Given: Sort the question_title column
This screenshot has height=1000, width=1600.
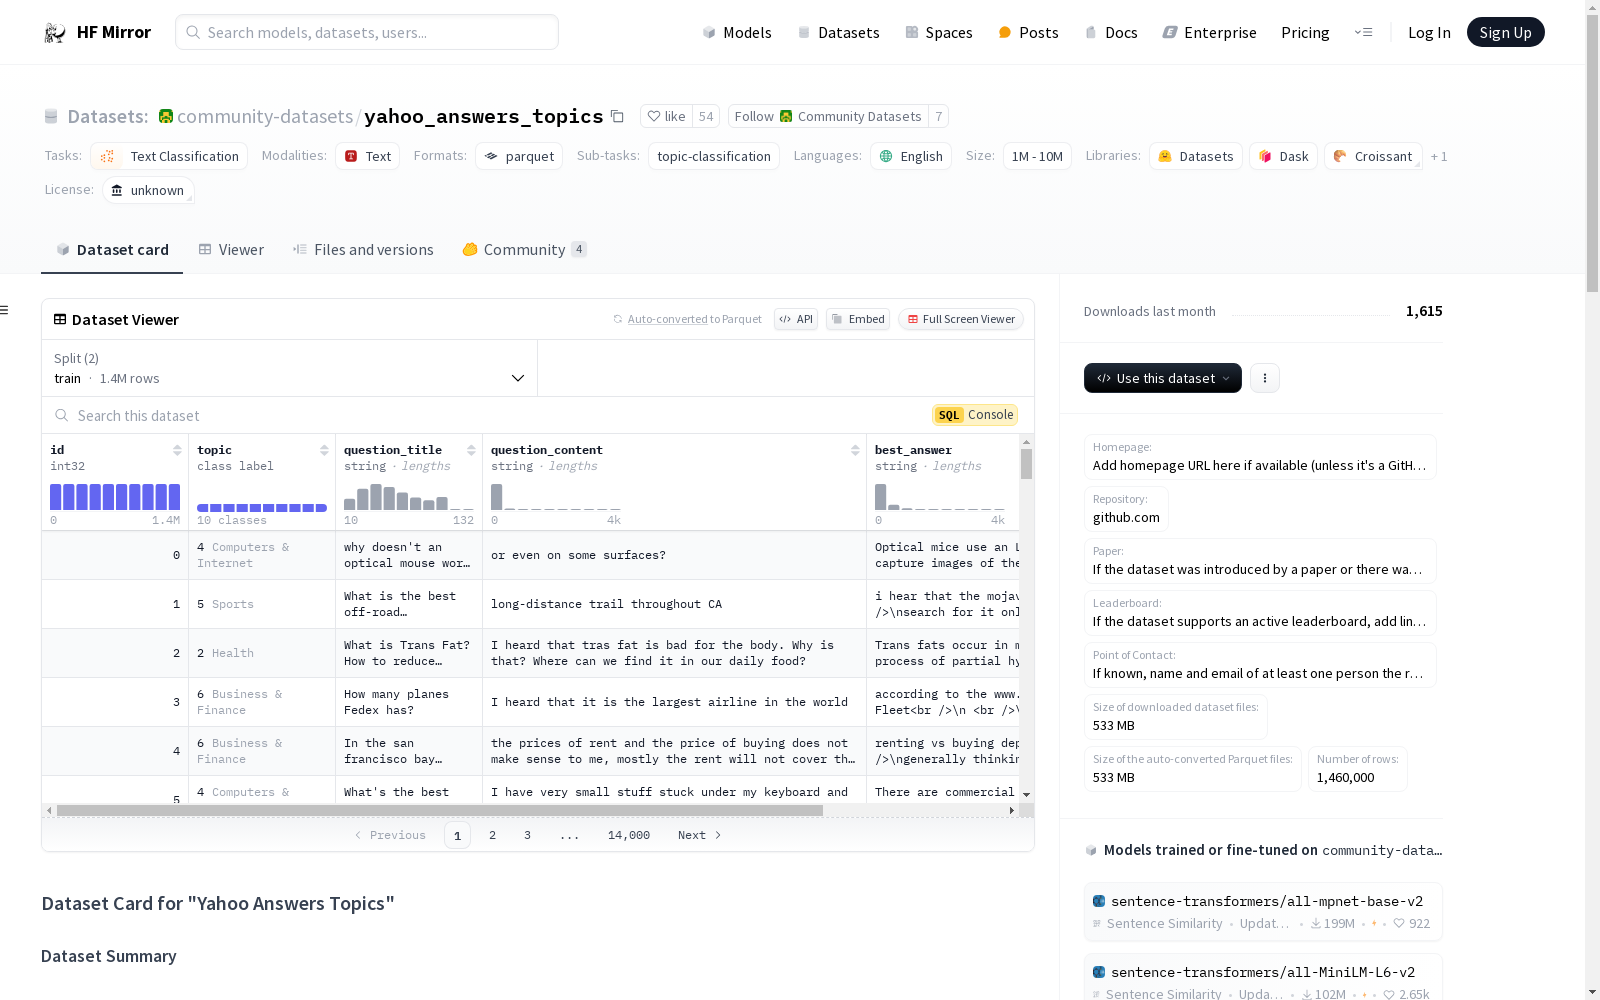Looking at the screenshot, I should 471,450.
